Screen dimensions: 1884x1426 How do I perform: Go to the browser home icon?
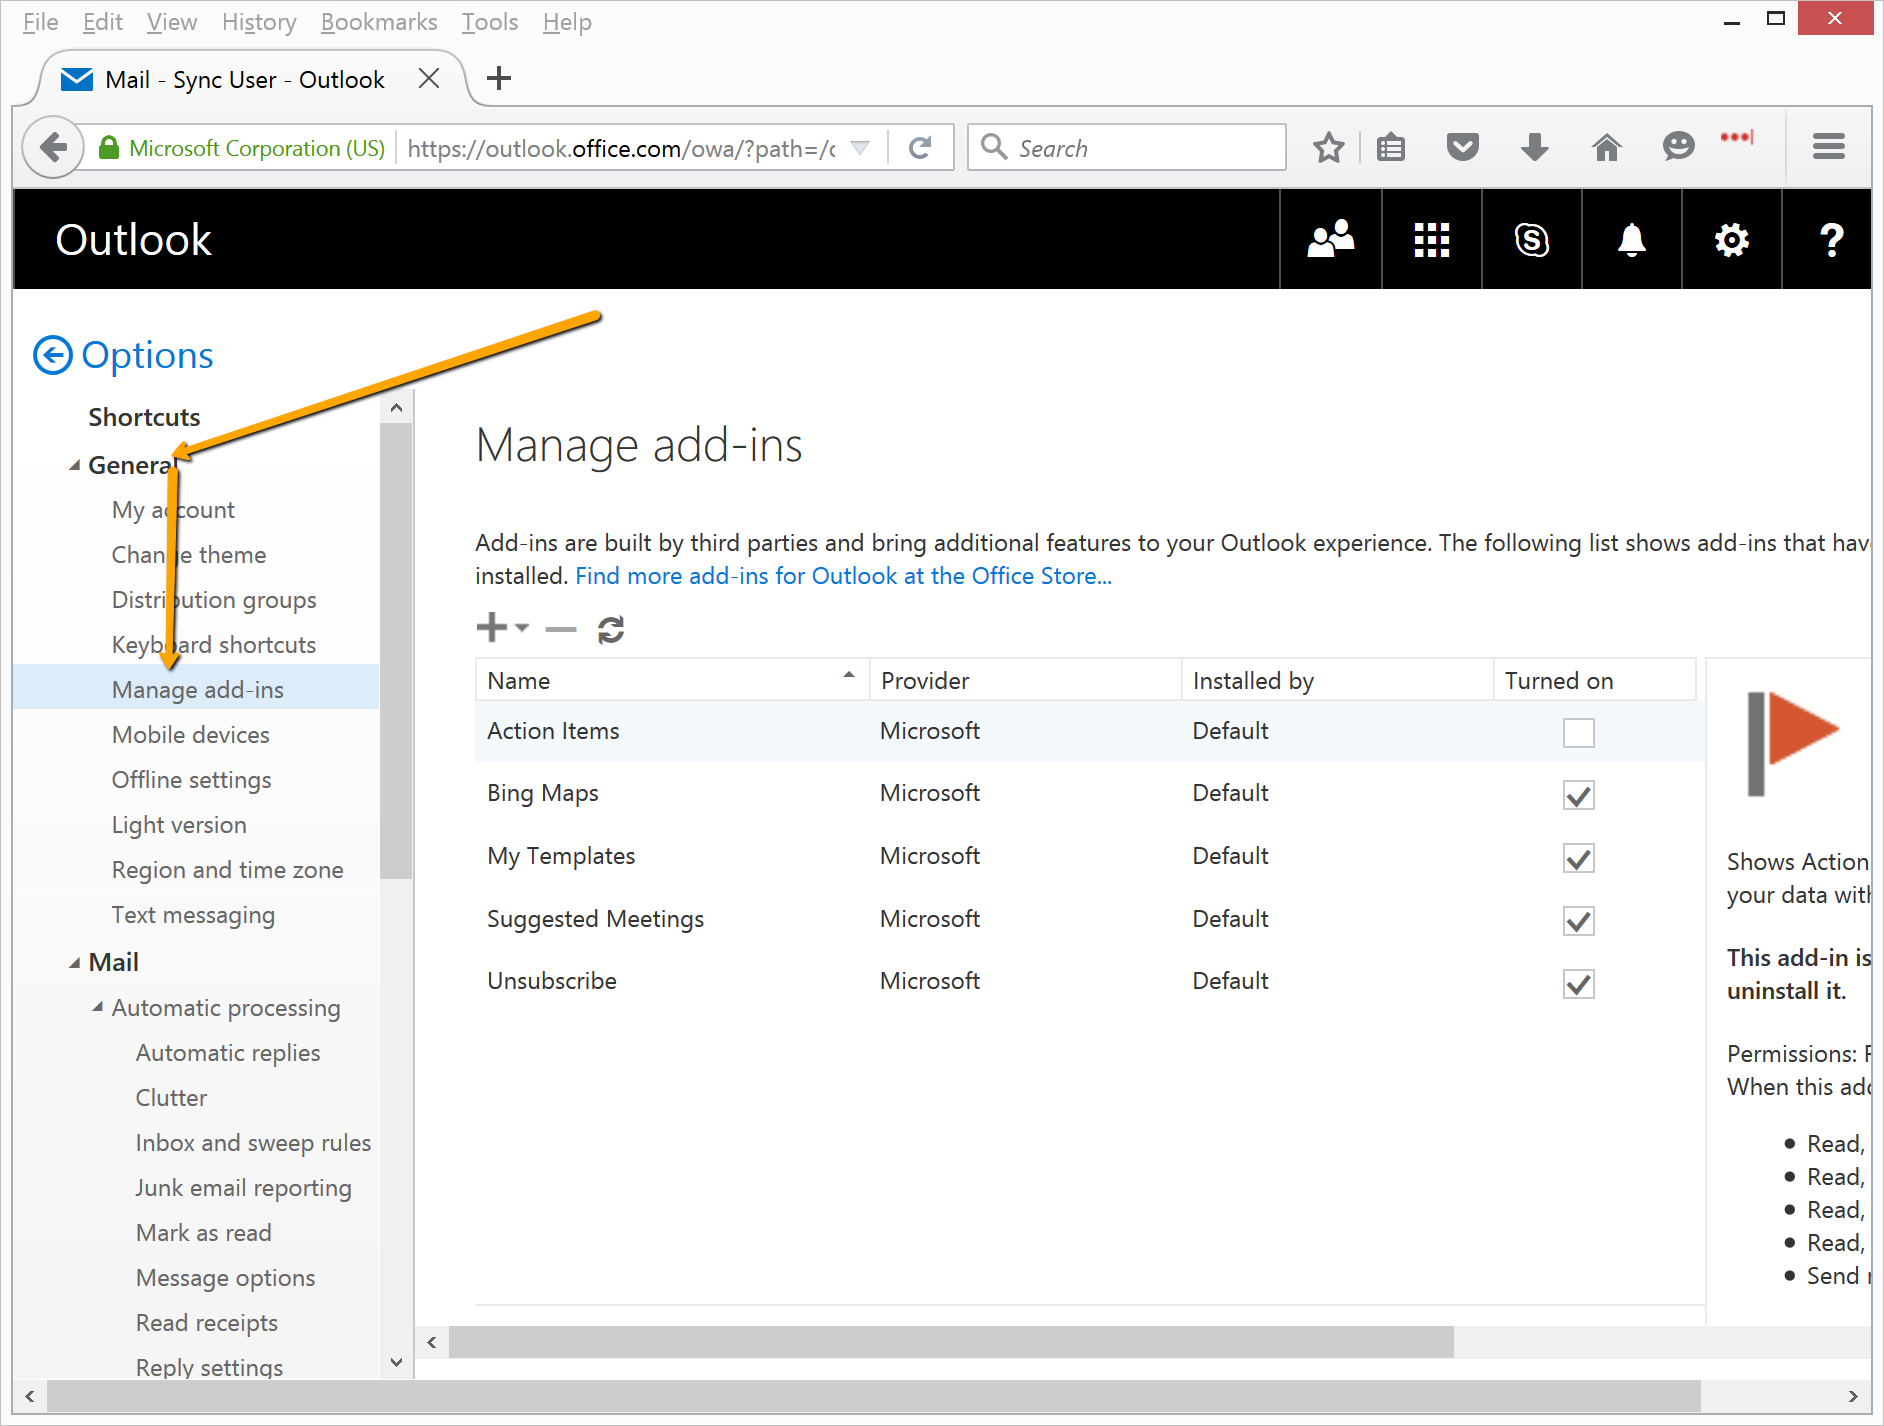[1606, 148]
